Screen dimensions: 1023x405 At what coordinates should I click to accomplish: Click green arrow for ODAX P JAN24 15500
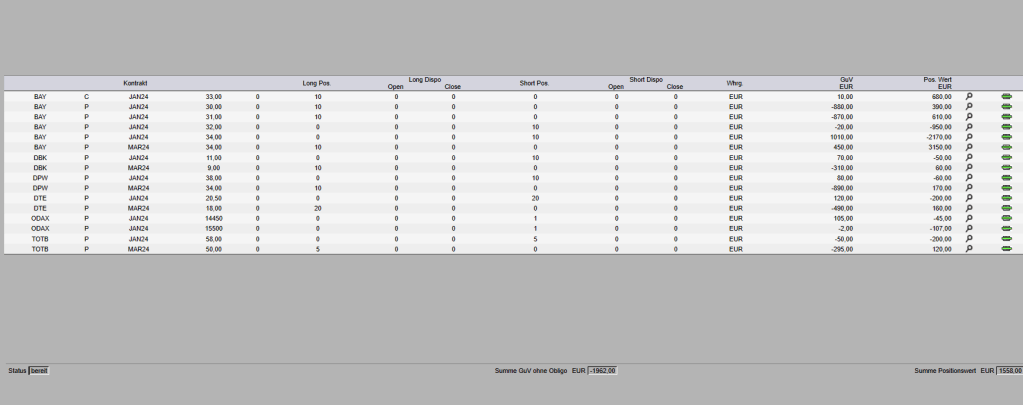pos(1006,228)
